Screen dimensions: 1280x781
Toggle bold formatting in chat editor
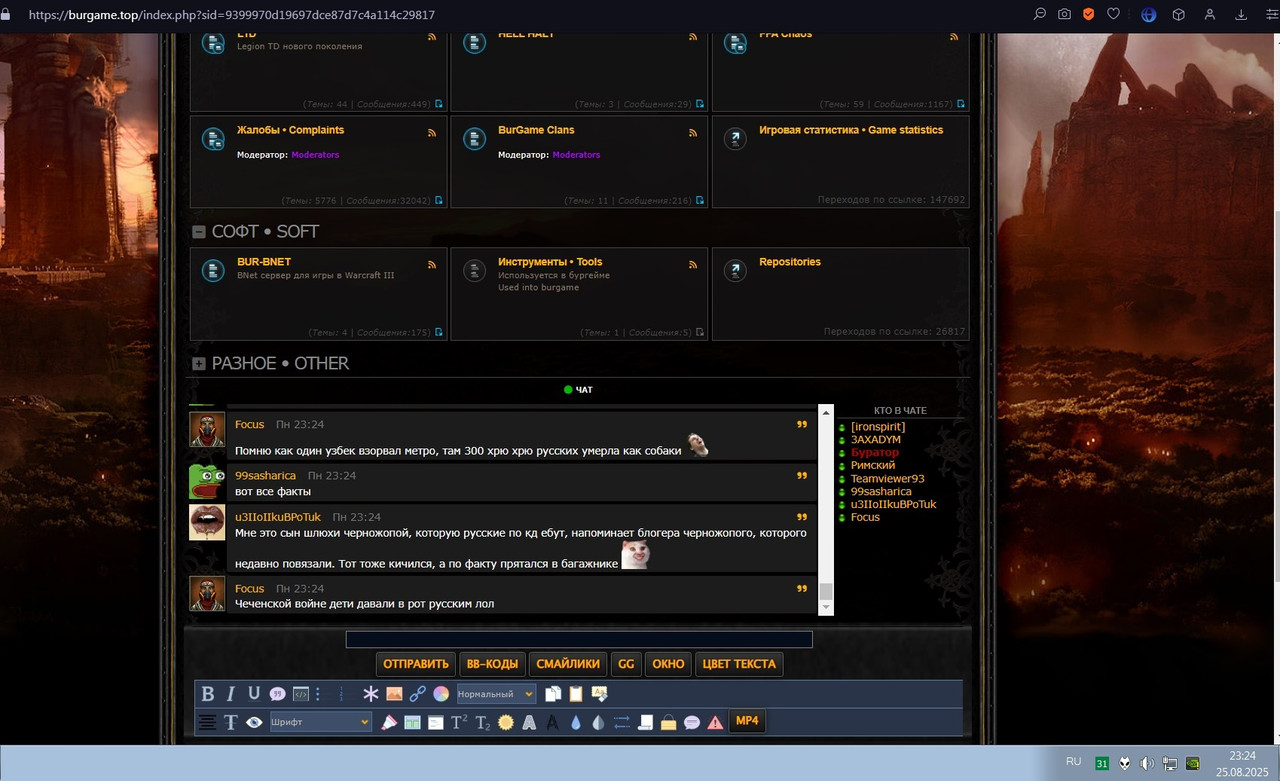coord(208,694)
